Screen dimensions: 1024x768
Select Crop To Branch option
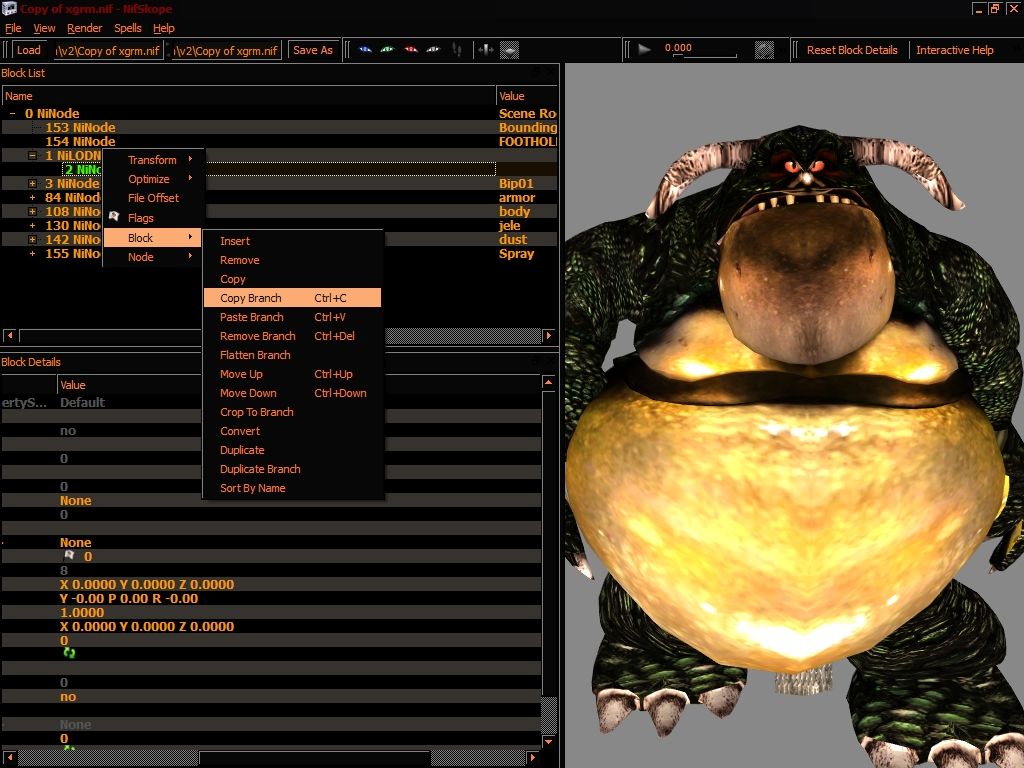292,412
